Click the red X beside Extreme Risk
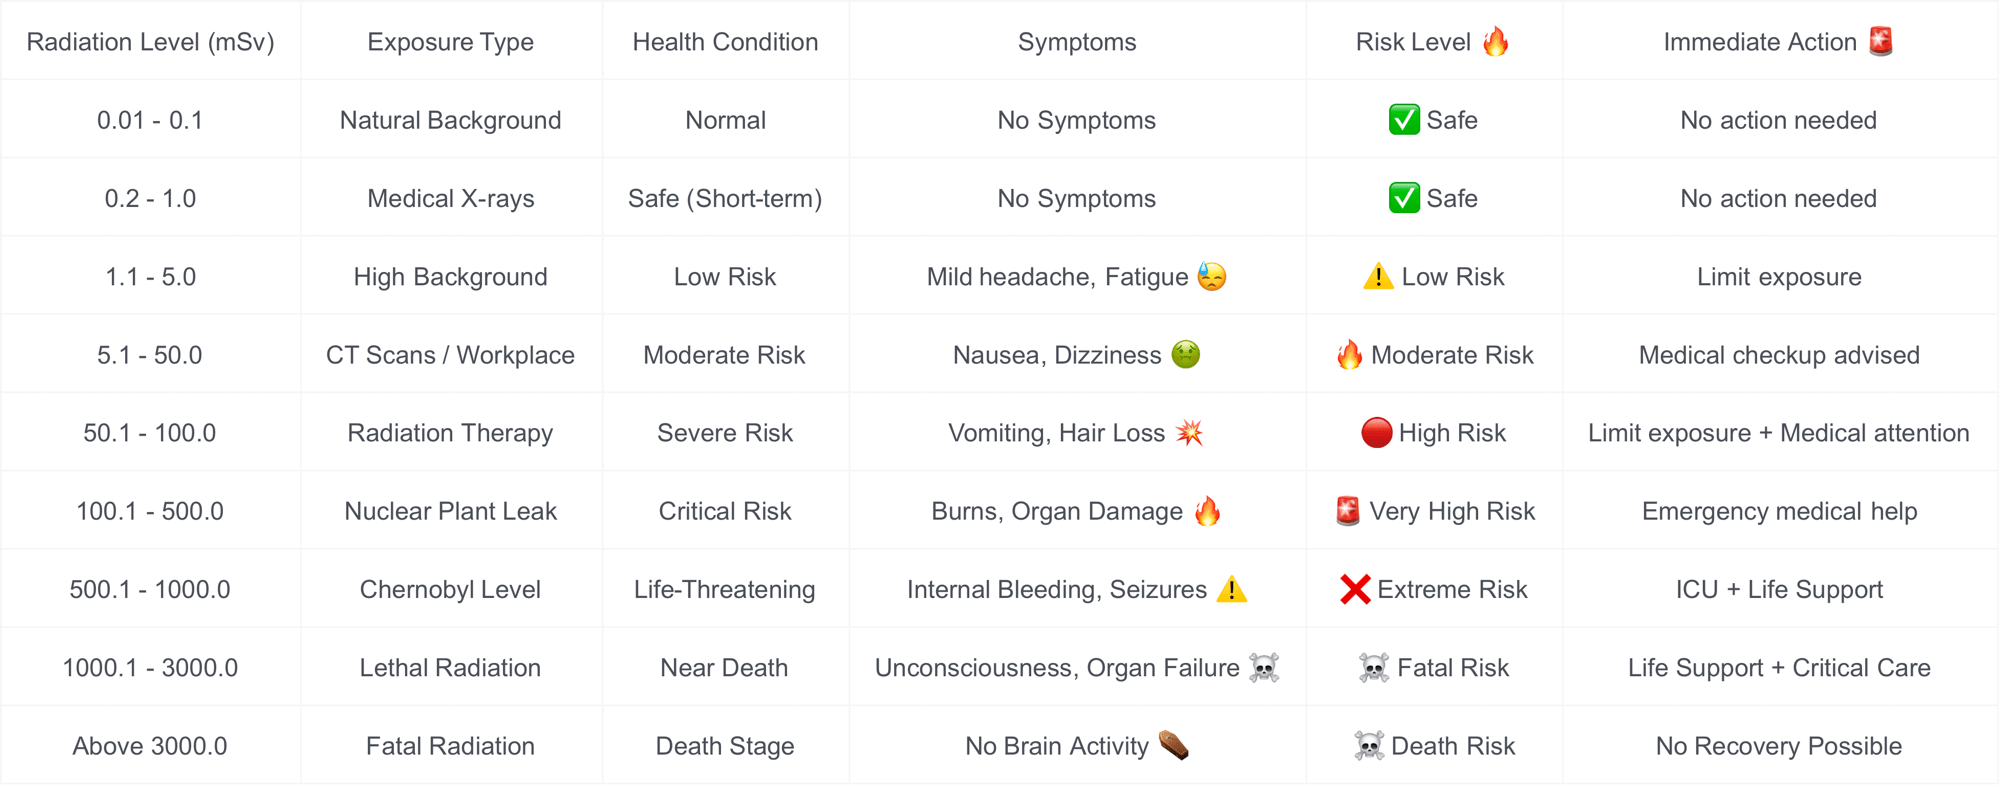Screen dimensions: 2000x785 (x=1355, y=590)
